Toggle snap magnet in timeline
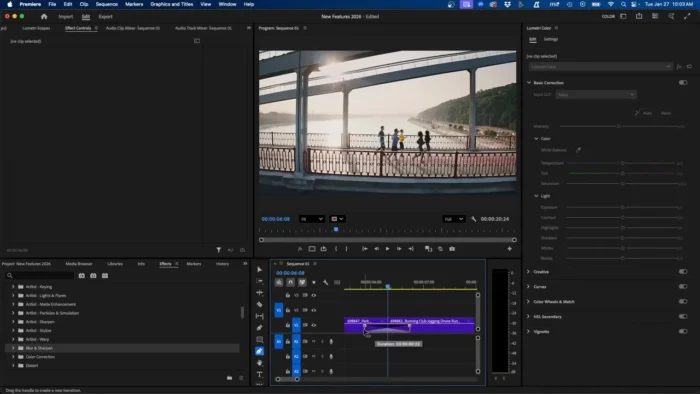700x394 pixels. click(x=291, y=282)
